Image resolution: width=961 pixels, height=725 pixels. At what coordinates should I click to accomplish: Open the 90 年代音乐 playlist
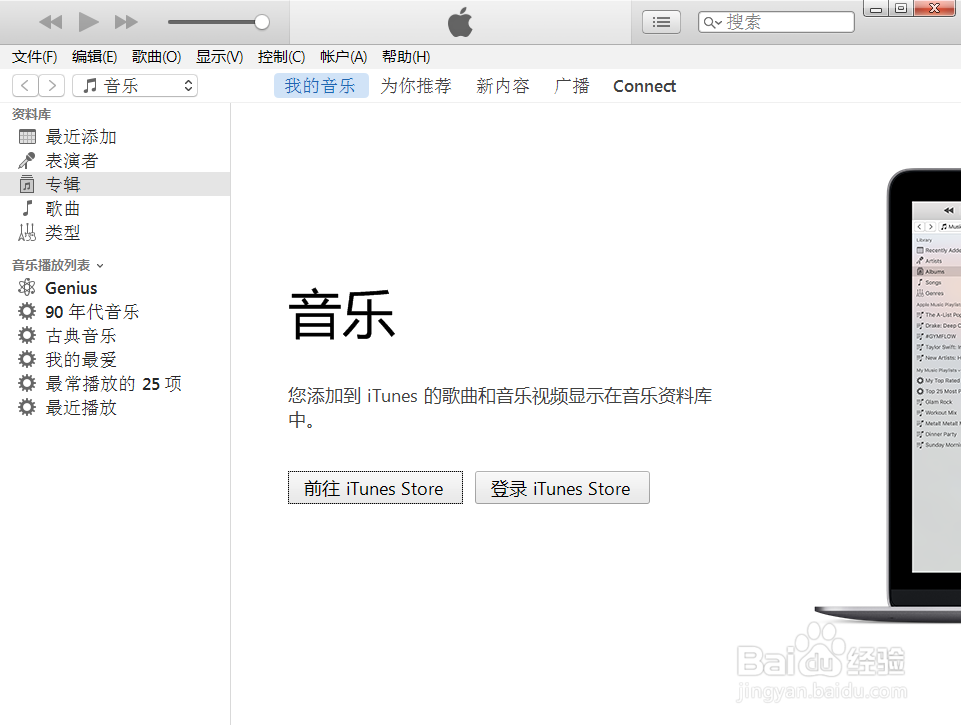click(115, 311)
